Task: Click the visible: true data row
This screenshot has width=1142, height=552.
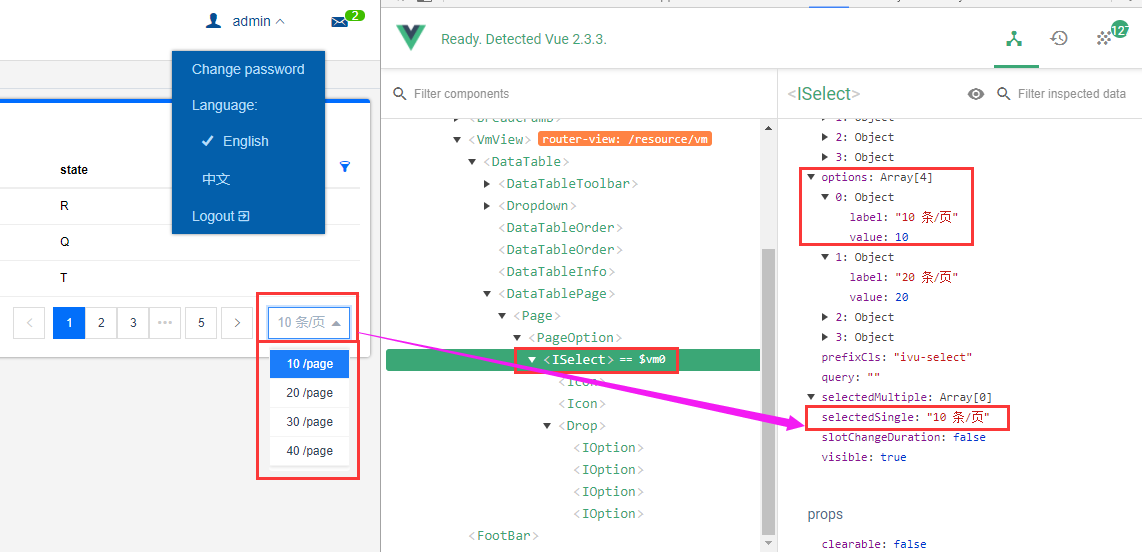Action: click(x=864, y=457)
